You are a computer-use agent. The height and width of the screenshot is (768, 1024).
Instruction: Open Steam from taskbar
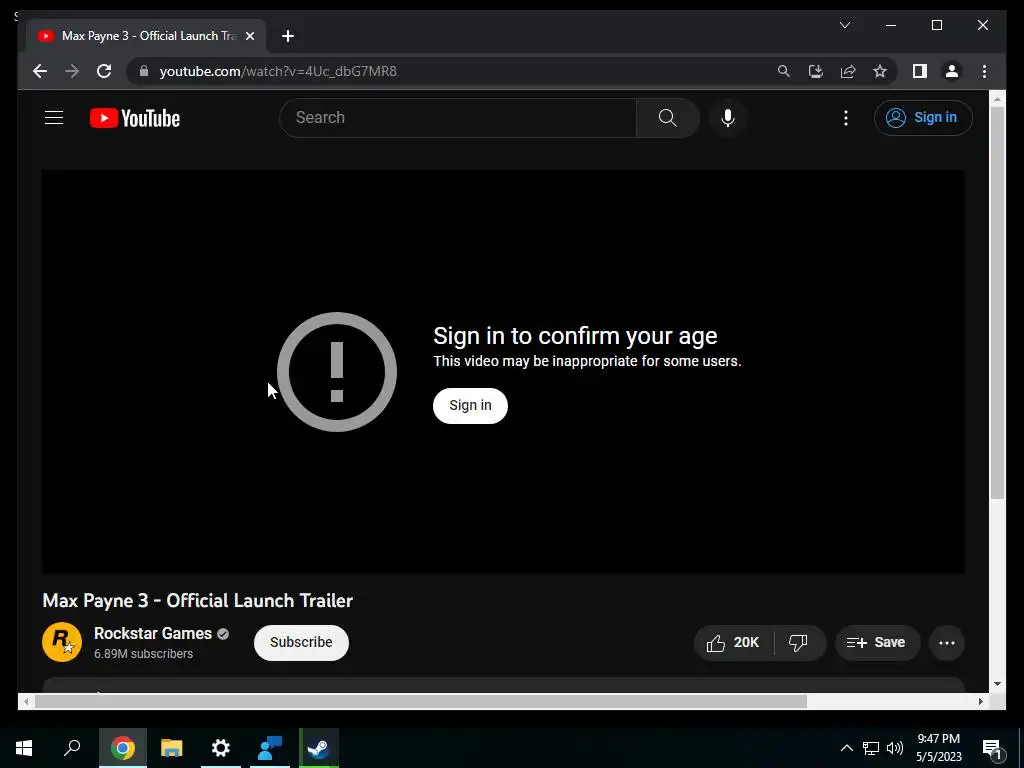[319, 748]
